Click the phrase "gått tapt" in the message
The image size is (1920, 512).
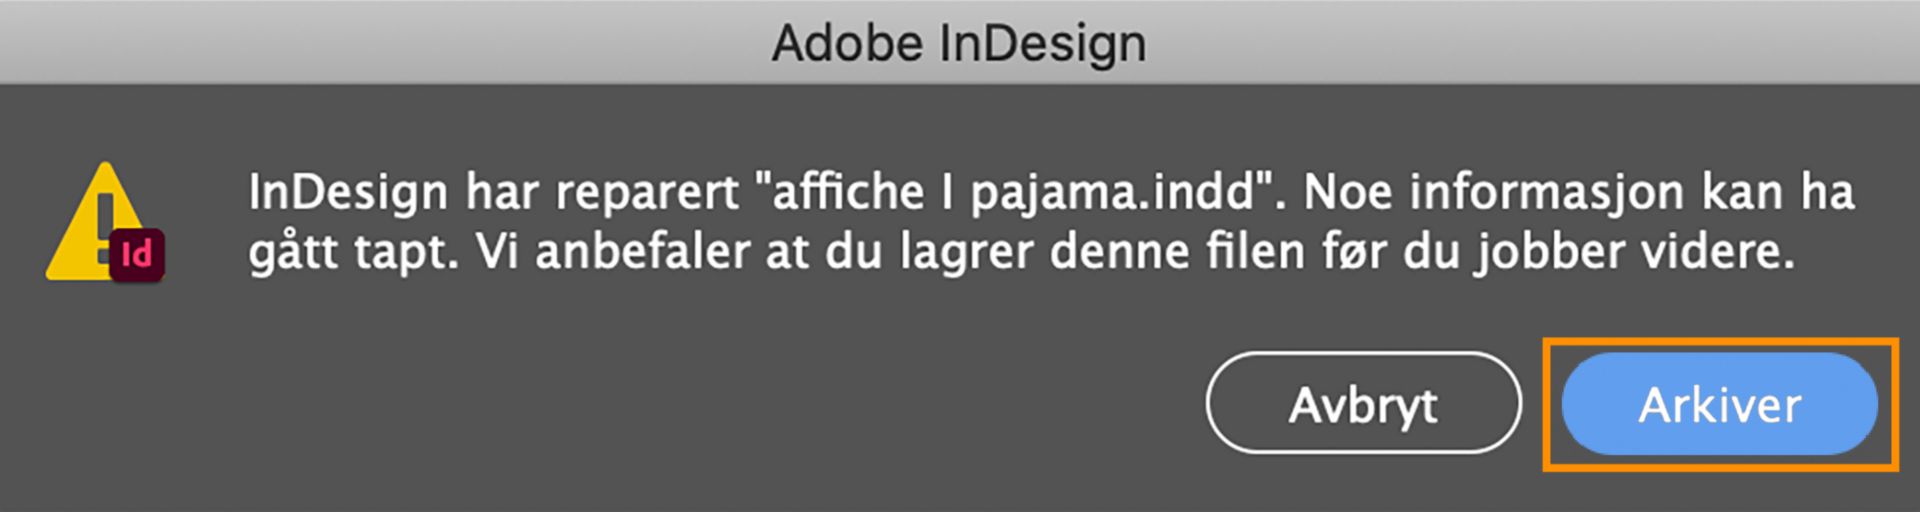click(352, 252)
